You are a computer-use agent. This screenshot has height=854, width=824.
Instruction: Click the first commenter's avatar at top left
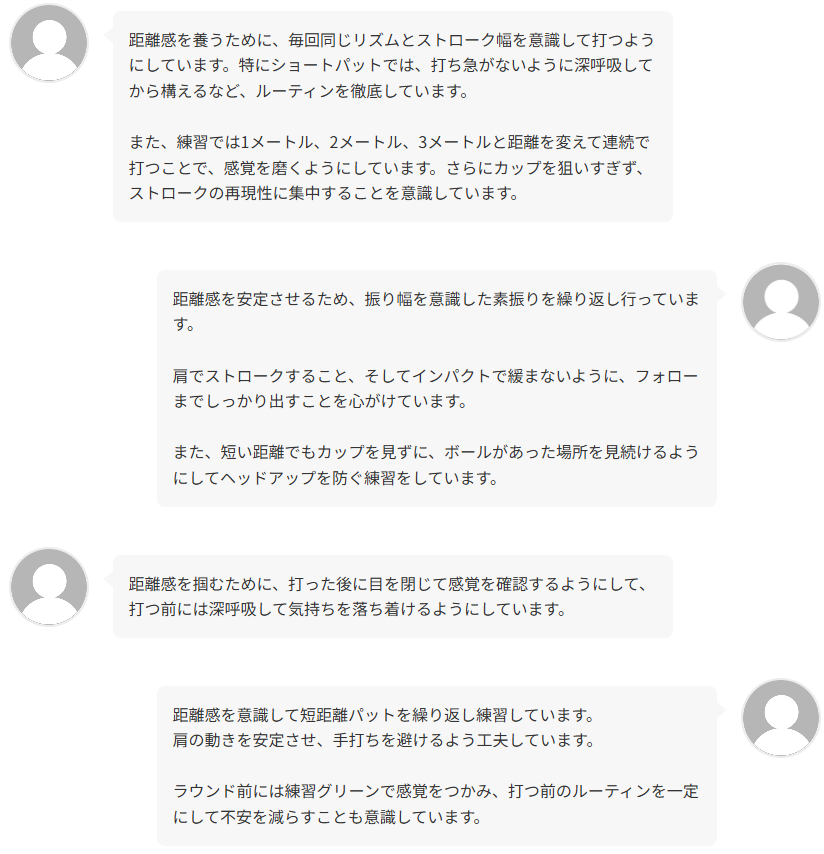click(x=49, y=43)
